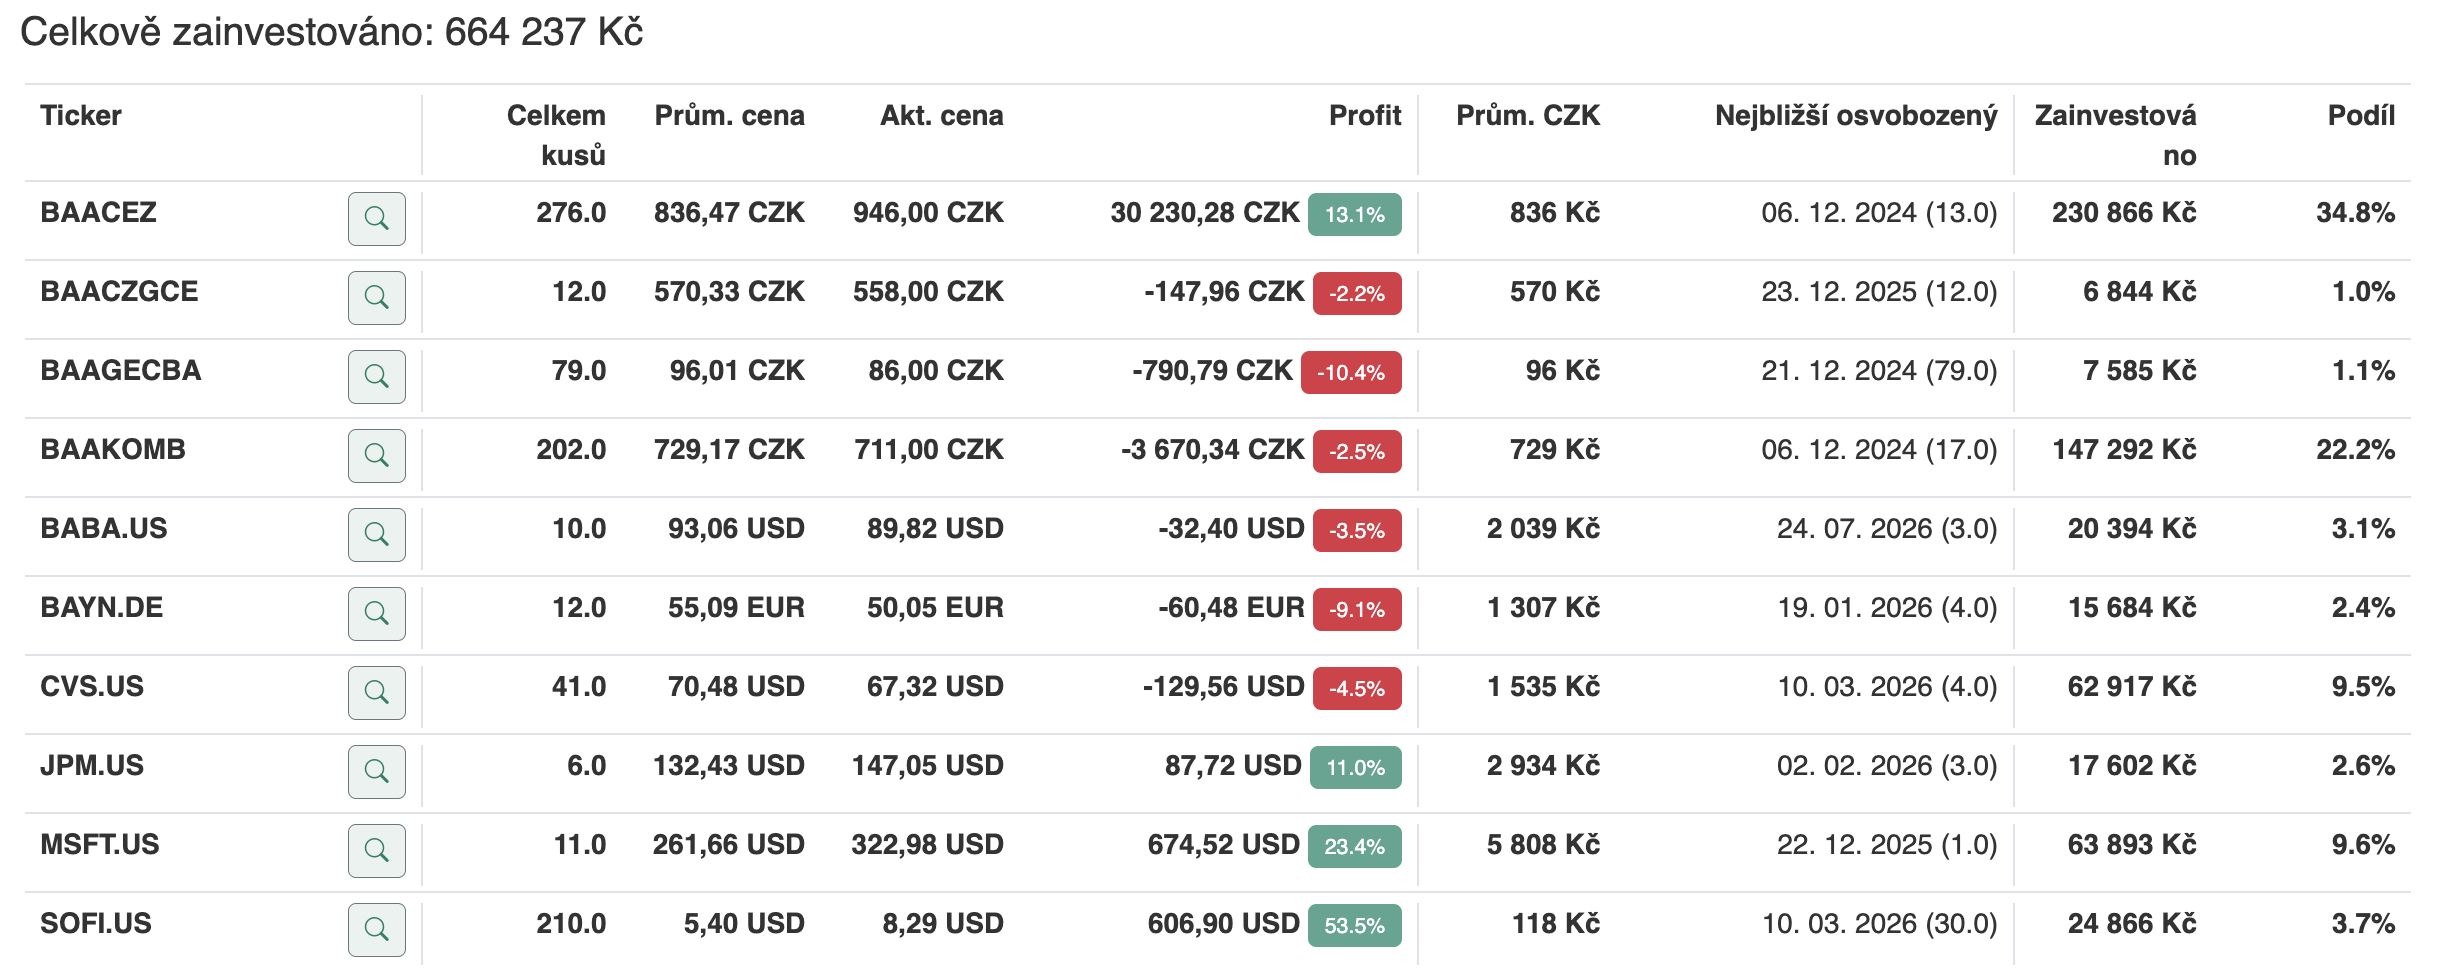Screen dimensions: 2438x970
Task: Open BAAKOMB details via magnifier button
Action: pos(376,455)
